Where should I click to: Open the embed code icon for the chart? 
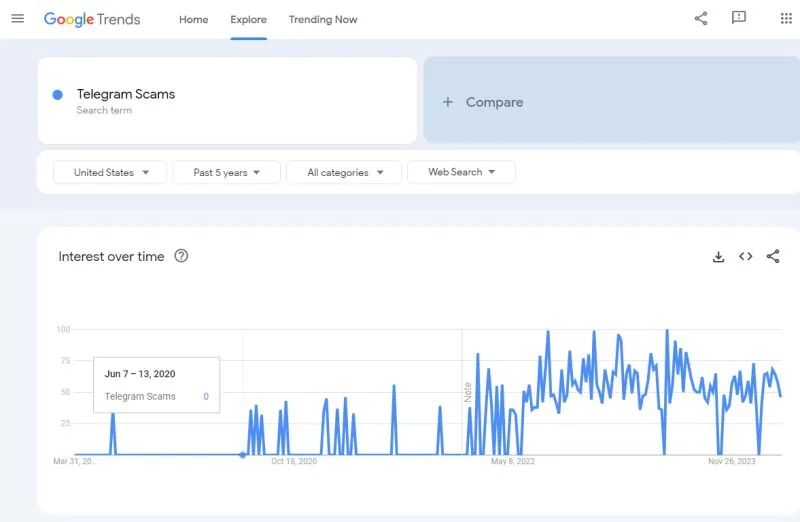pos(745,256)
